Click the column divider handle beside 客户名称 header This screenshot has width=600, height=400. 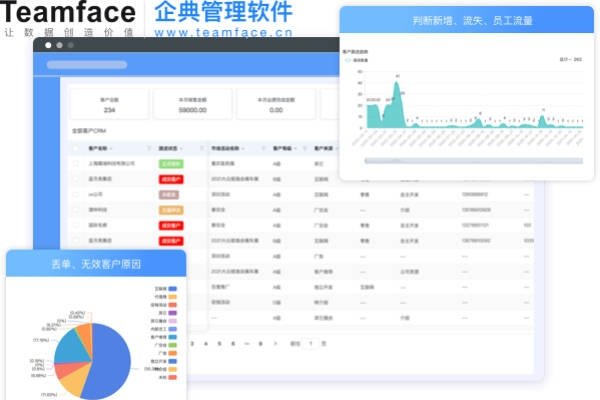149,149
